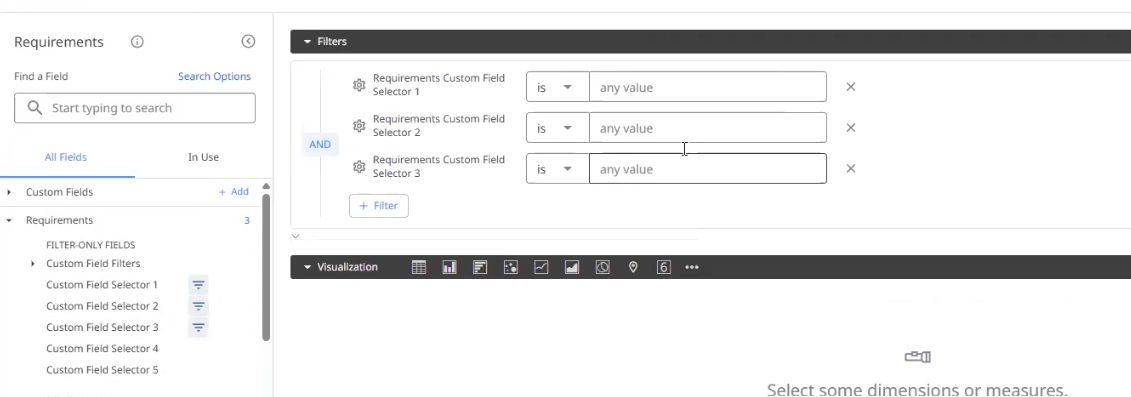Click the value field for Selector 2 filter
Screen dimensions: 1131x397
tap(708, 128)
